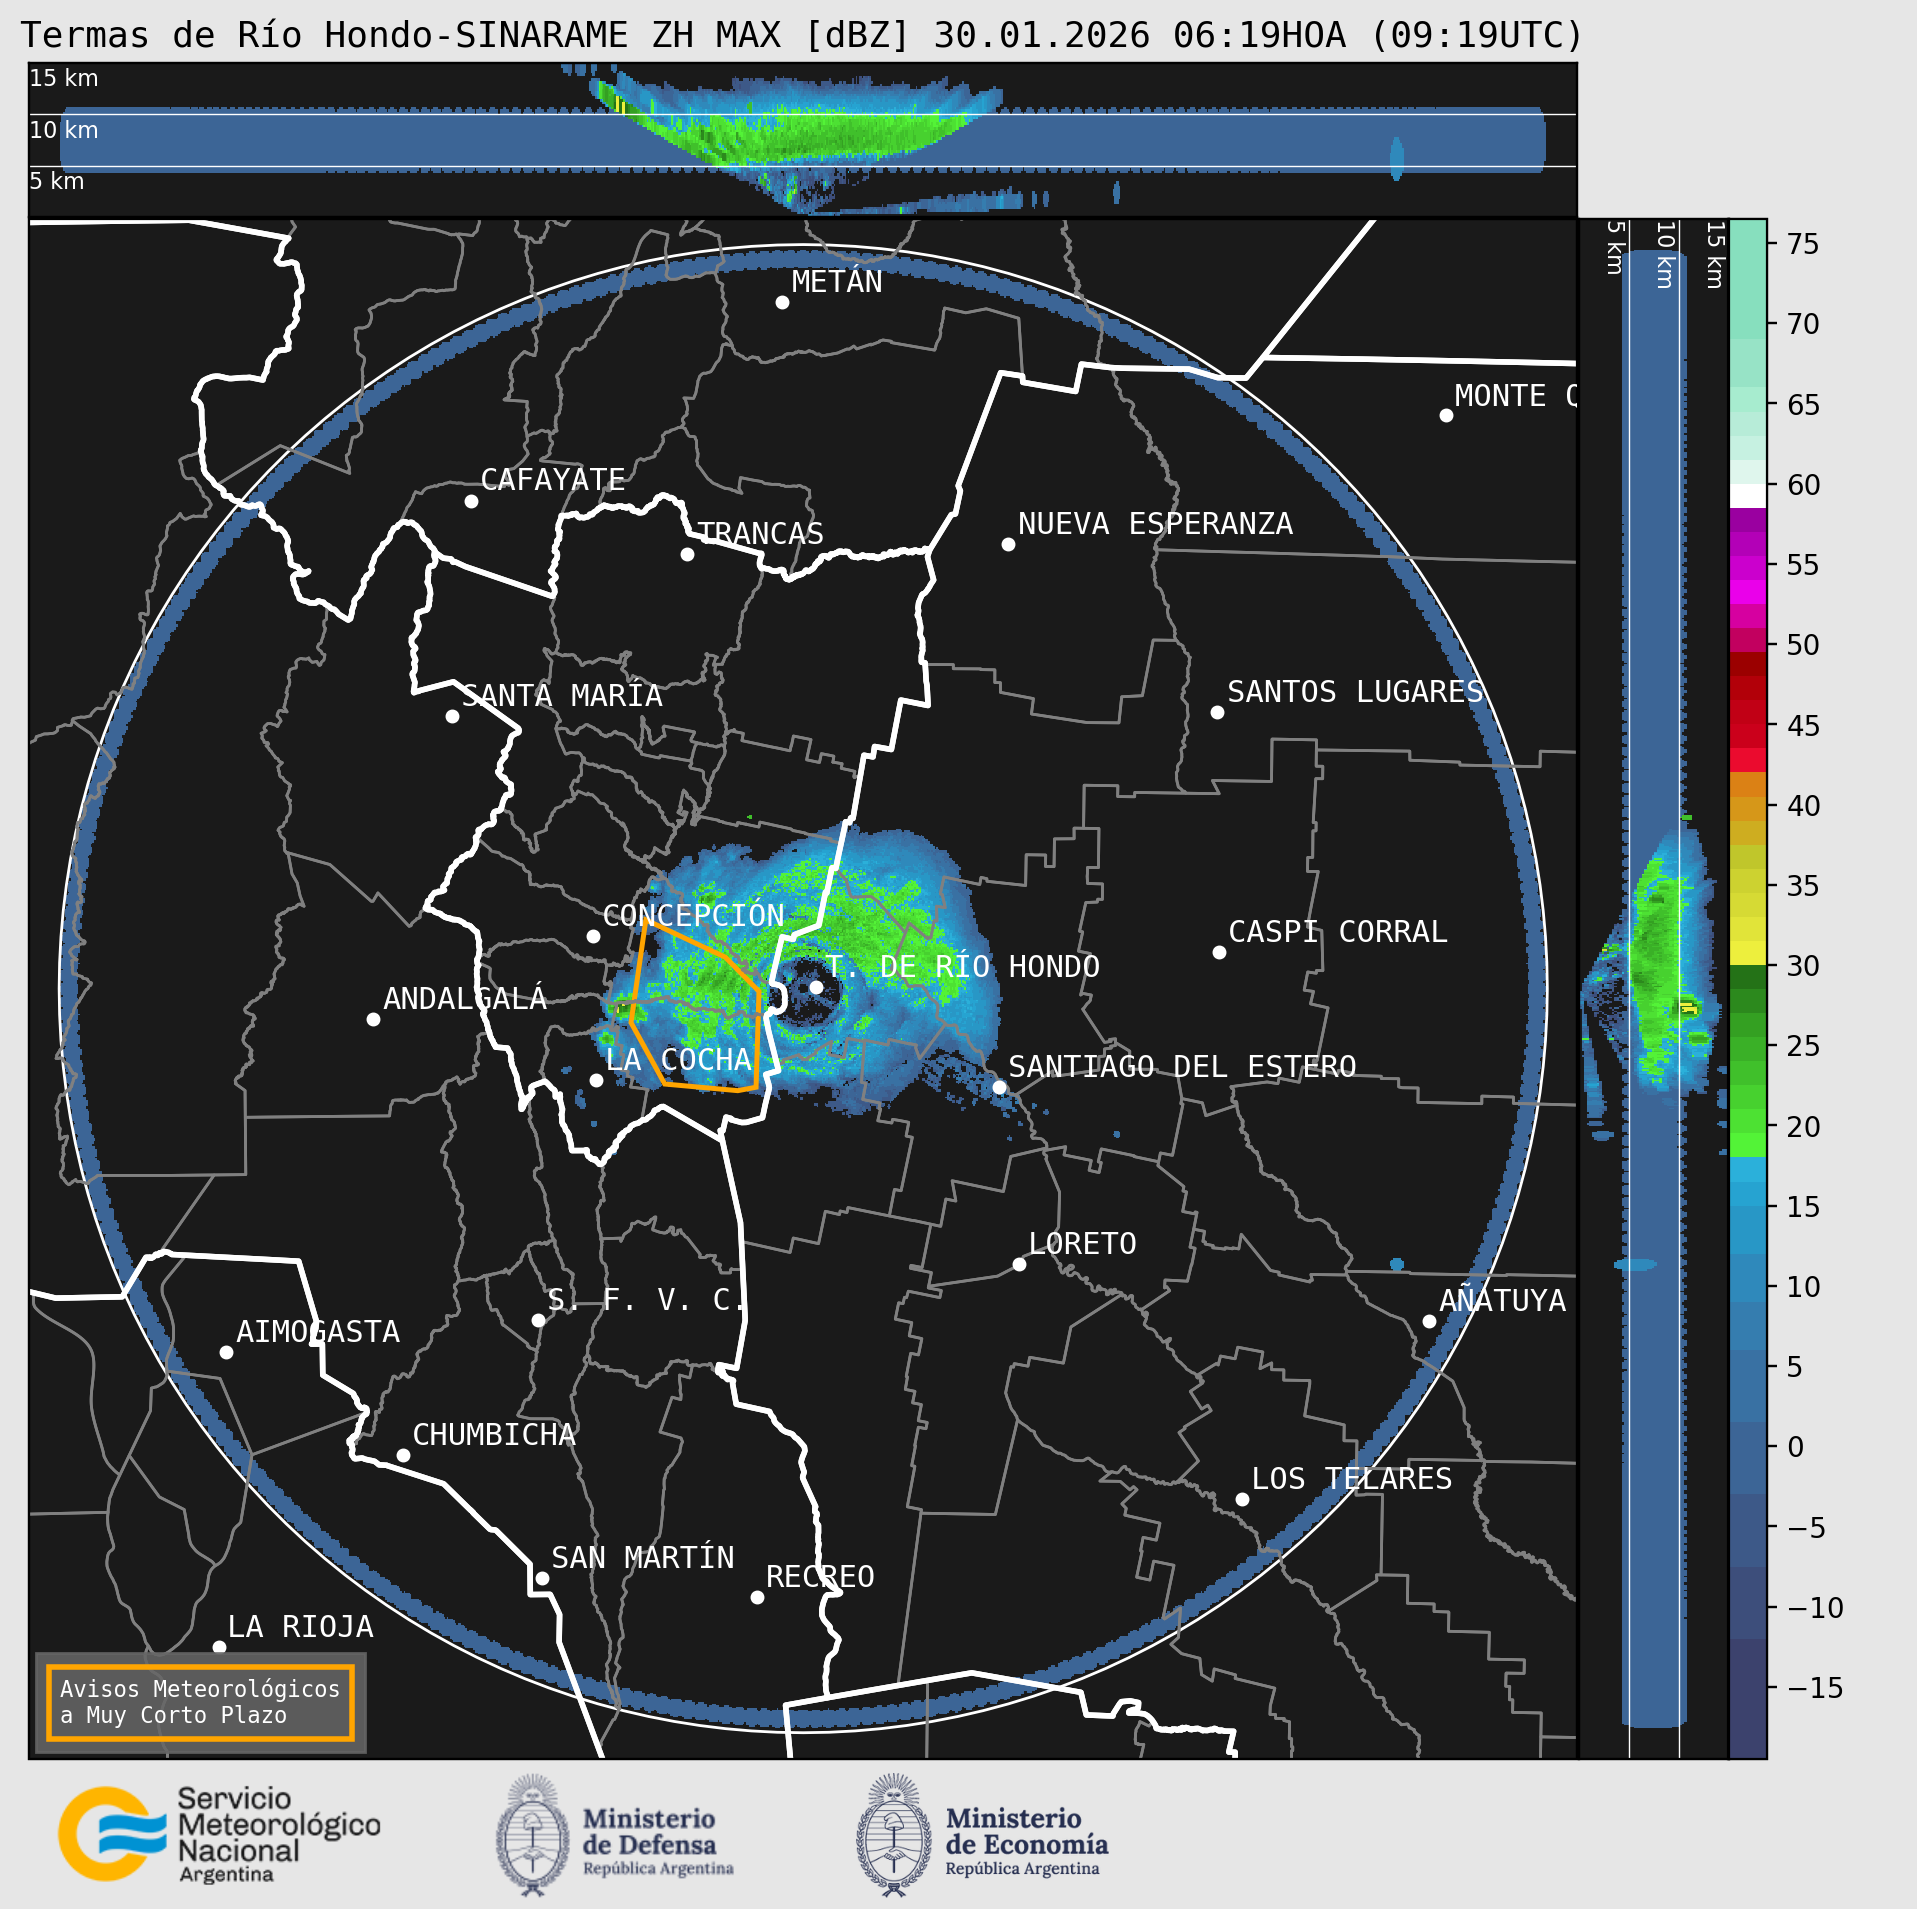Select the AÑATUYA city label

coord(1502,1301)
